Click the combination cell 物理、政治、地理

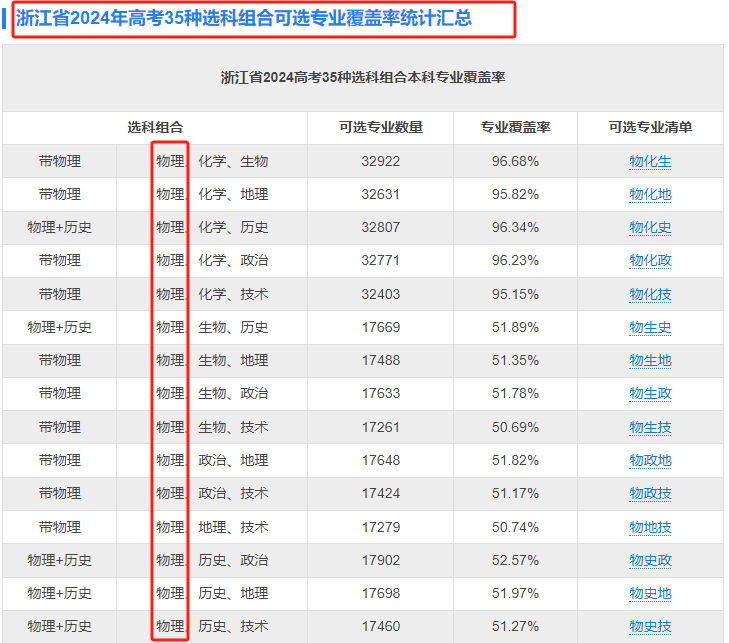(x=212, y=460)
